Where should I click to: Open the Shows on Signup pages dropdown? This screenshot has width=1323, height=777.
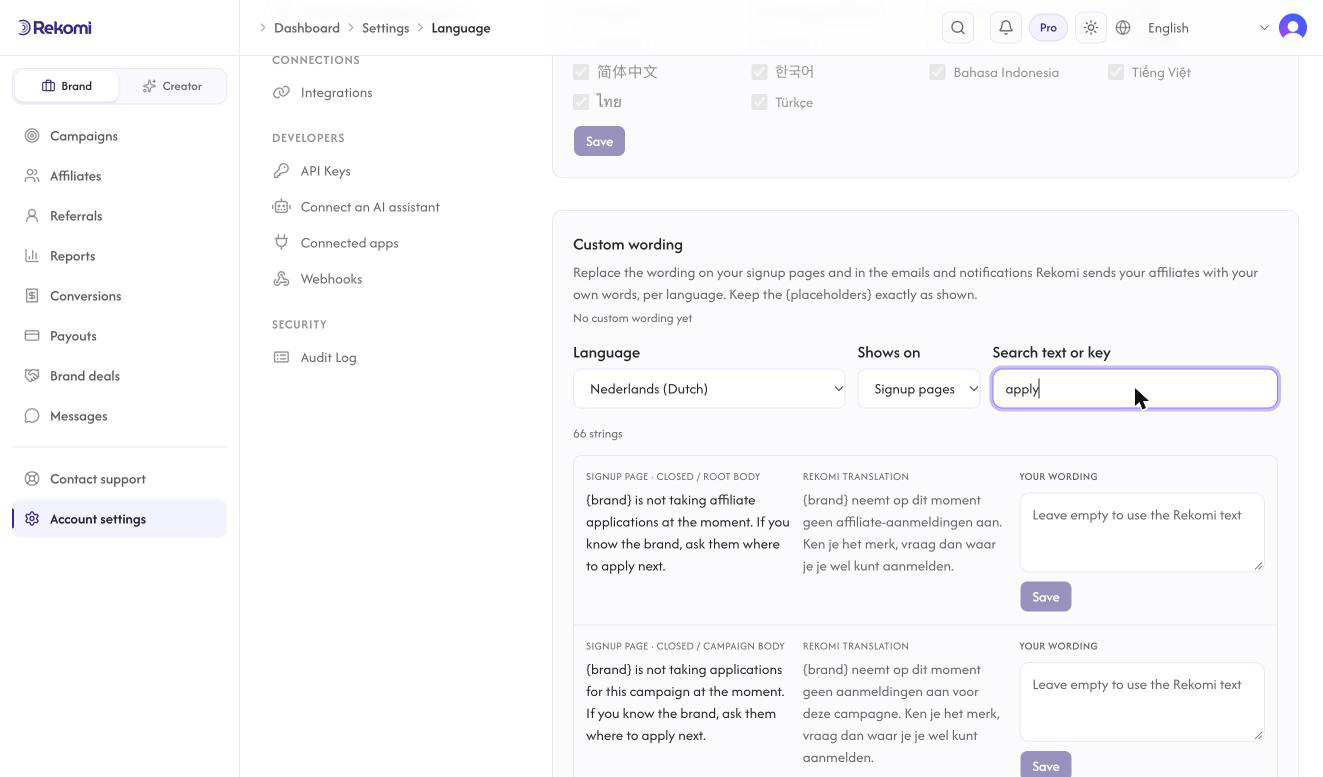point(919,389)
